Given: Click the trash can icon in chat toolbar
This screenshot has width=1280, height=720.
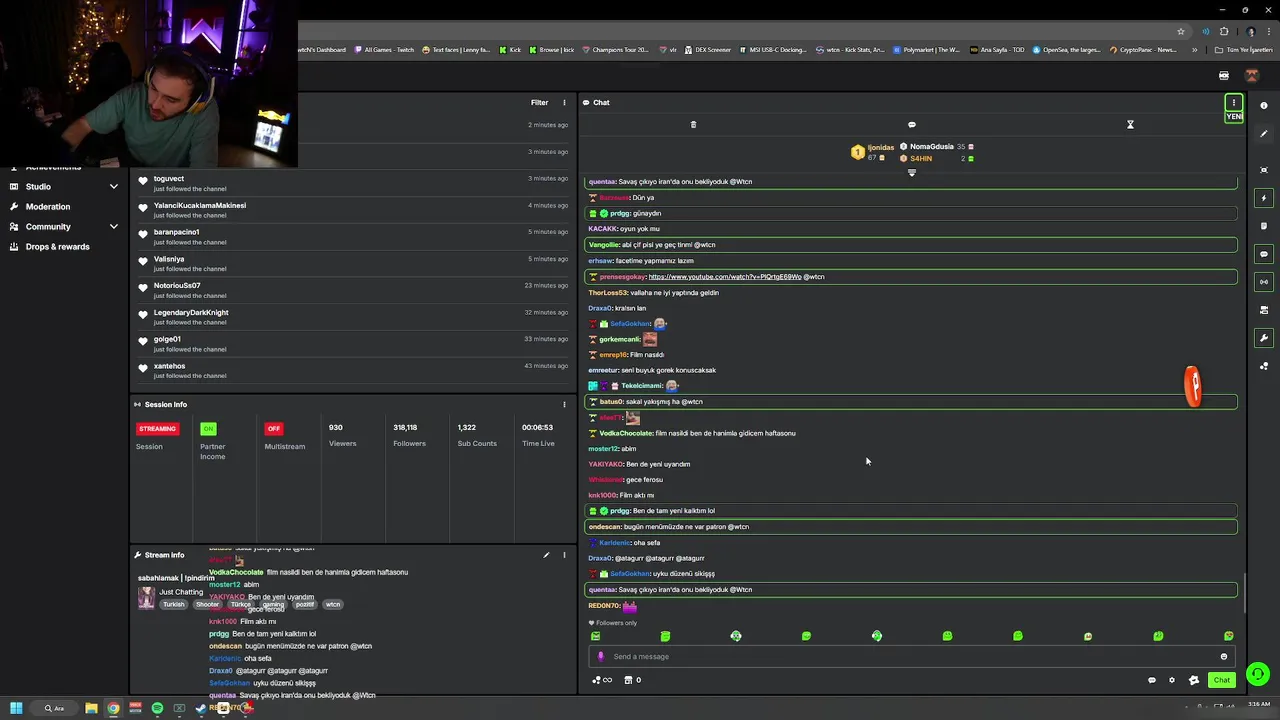Looking at the screenshot, I should 693,125.
